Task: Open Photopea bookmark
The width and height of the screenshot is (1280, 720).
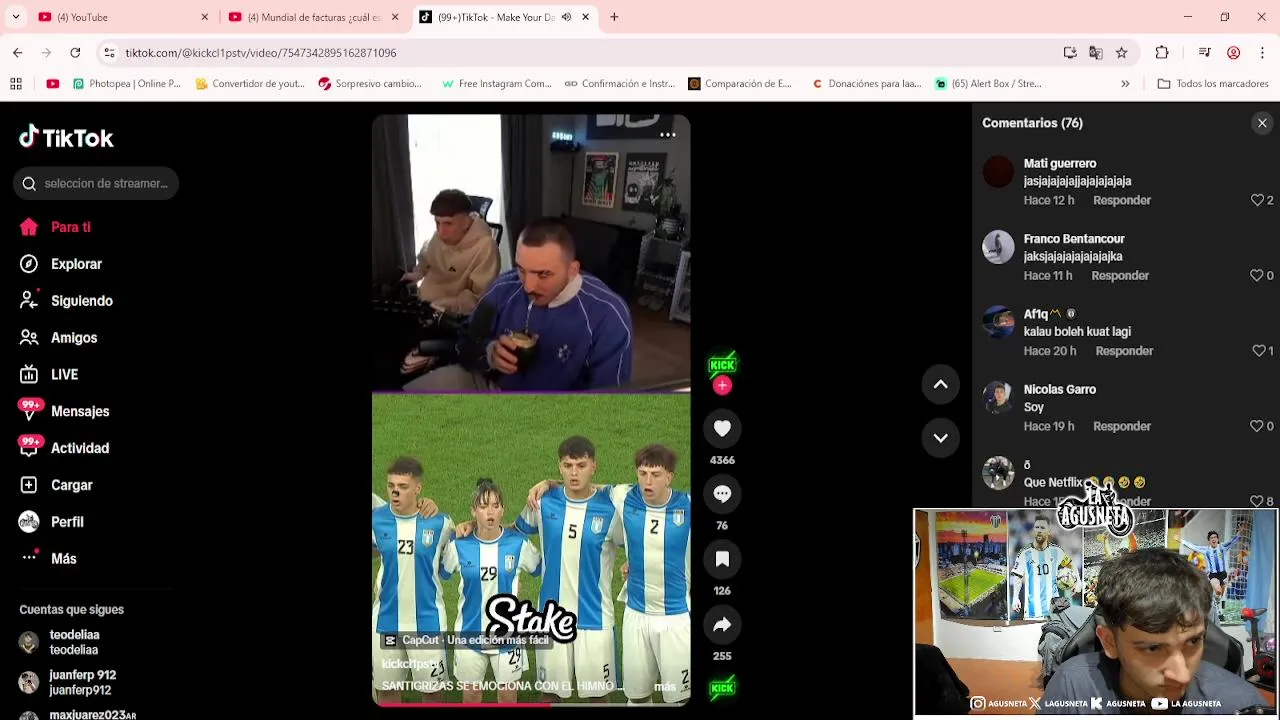Action: coord(127,84)
